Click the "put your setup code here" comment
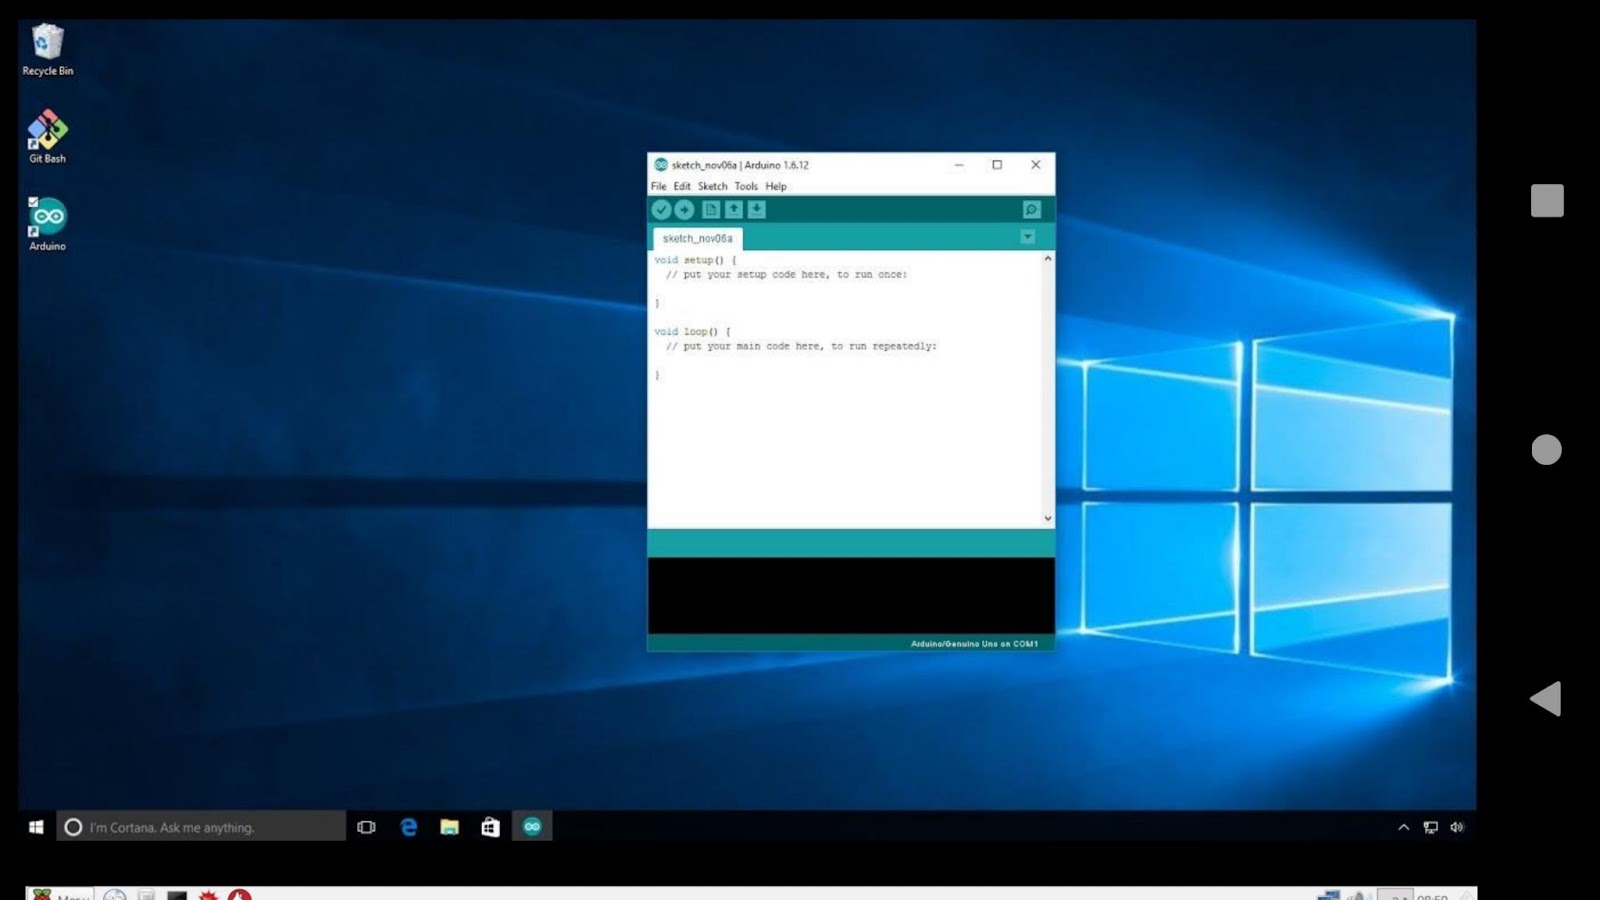1600x900 pixels. click(787, 274)
